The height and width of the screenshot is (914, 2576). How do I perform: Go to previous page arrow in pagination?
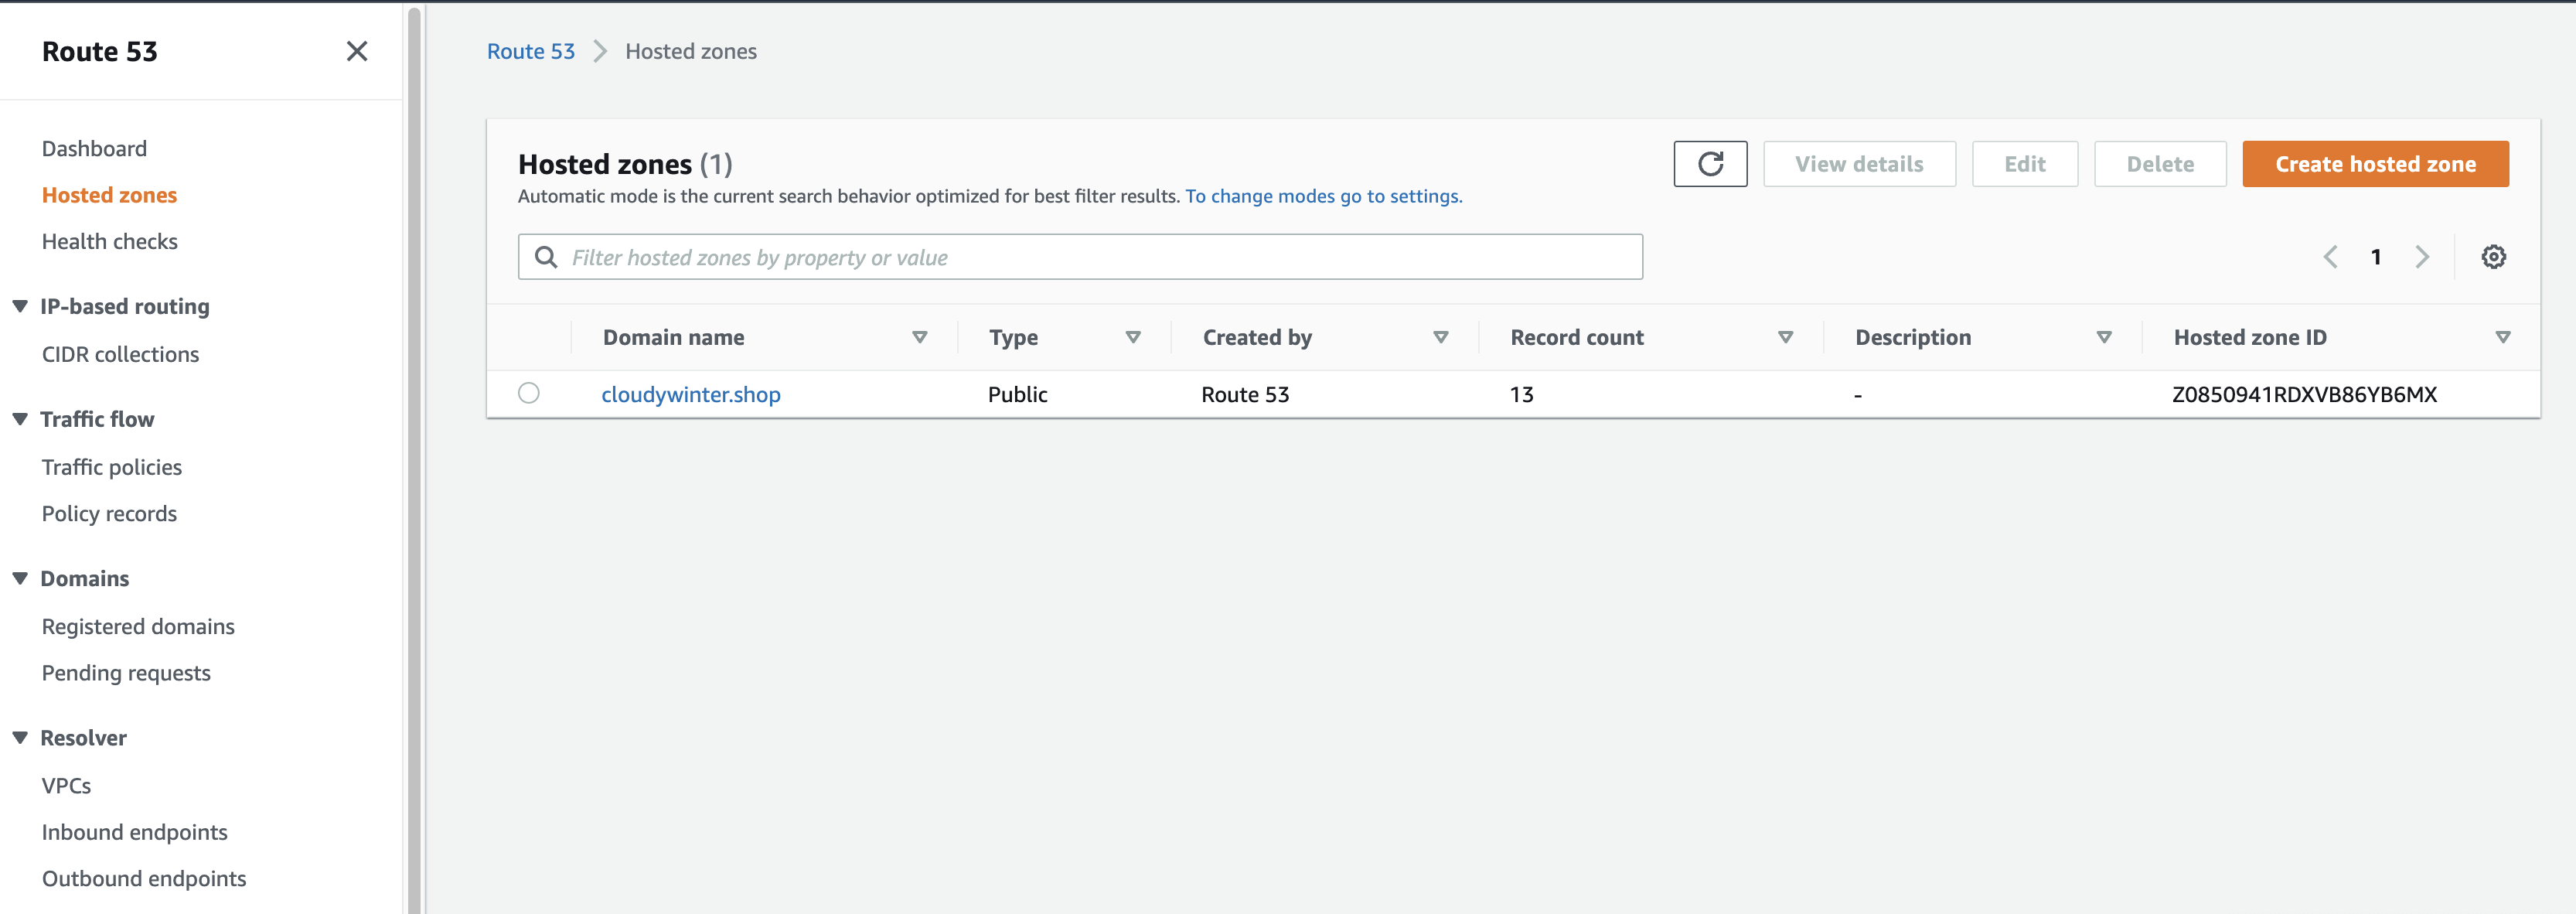pyautogui.click(x=2331, y=257)
